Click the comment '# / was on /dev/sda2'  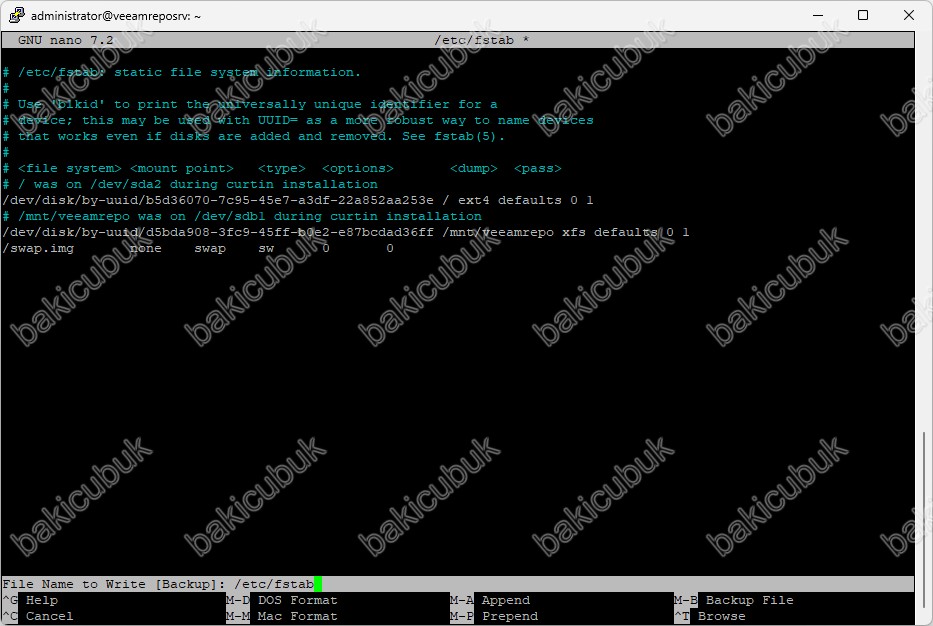[x=190, y=184]
